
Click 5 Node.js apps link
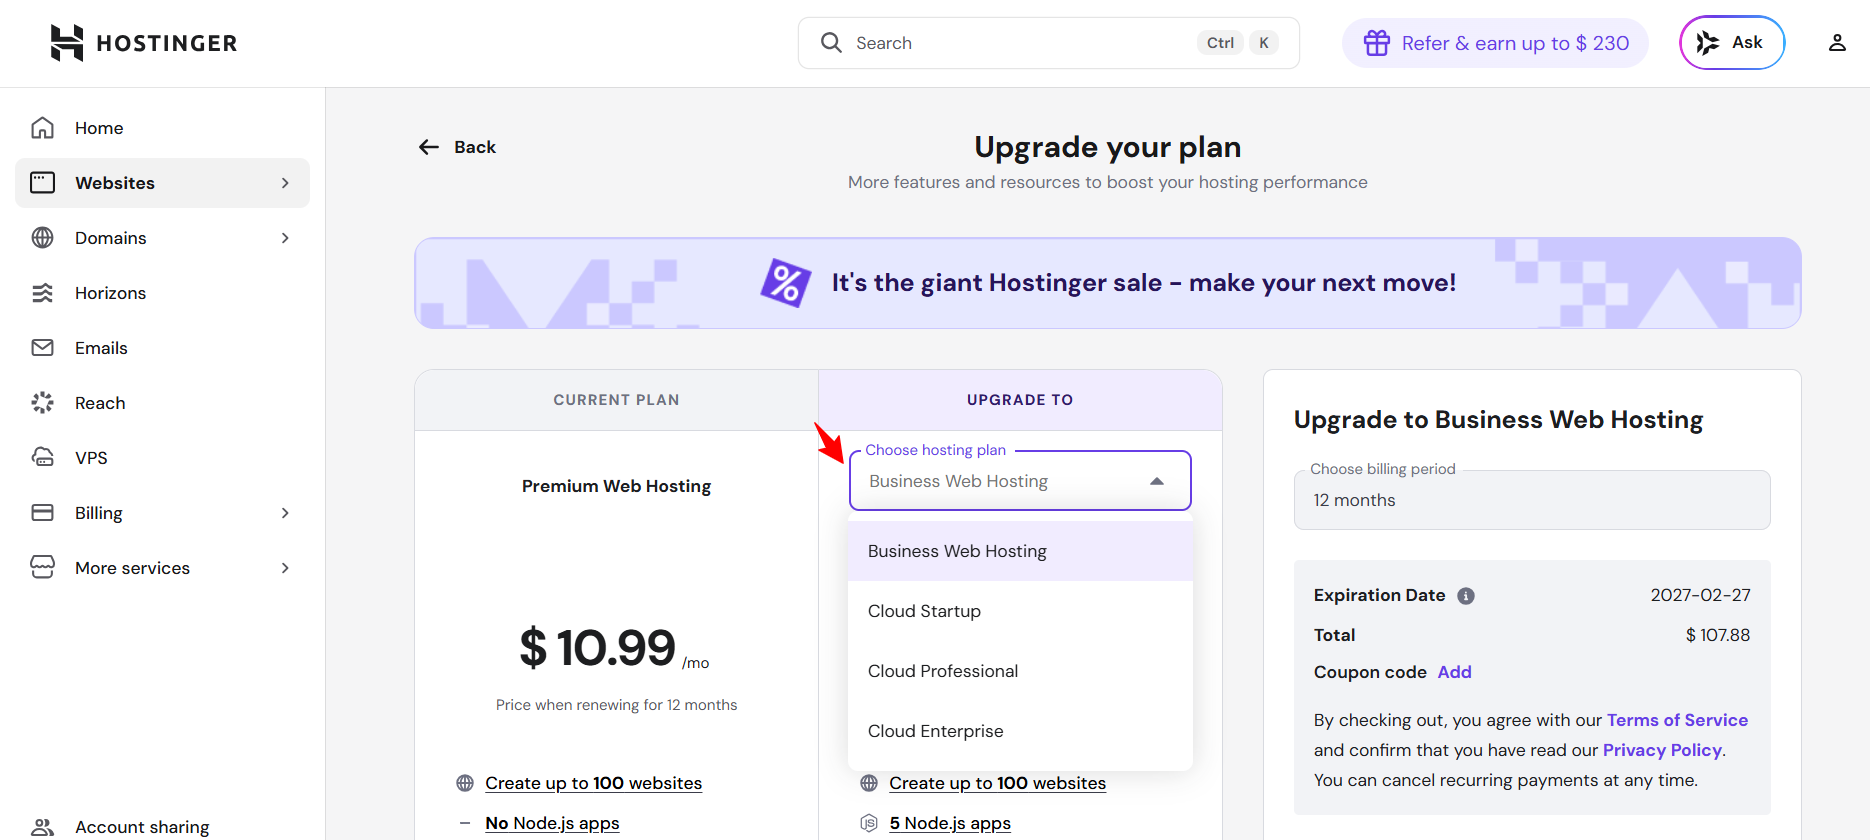point(950,823)
